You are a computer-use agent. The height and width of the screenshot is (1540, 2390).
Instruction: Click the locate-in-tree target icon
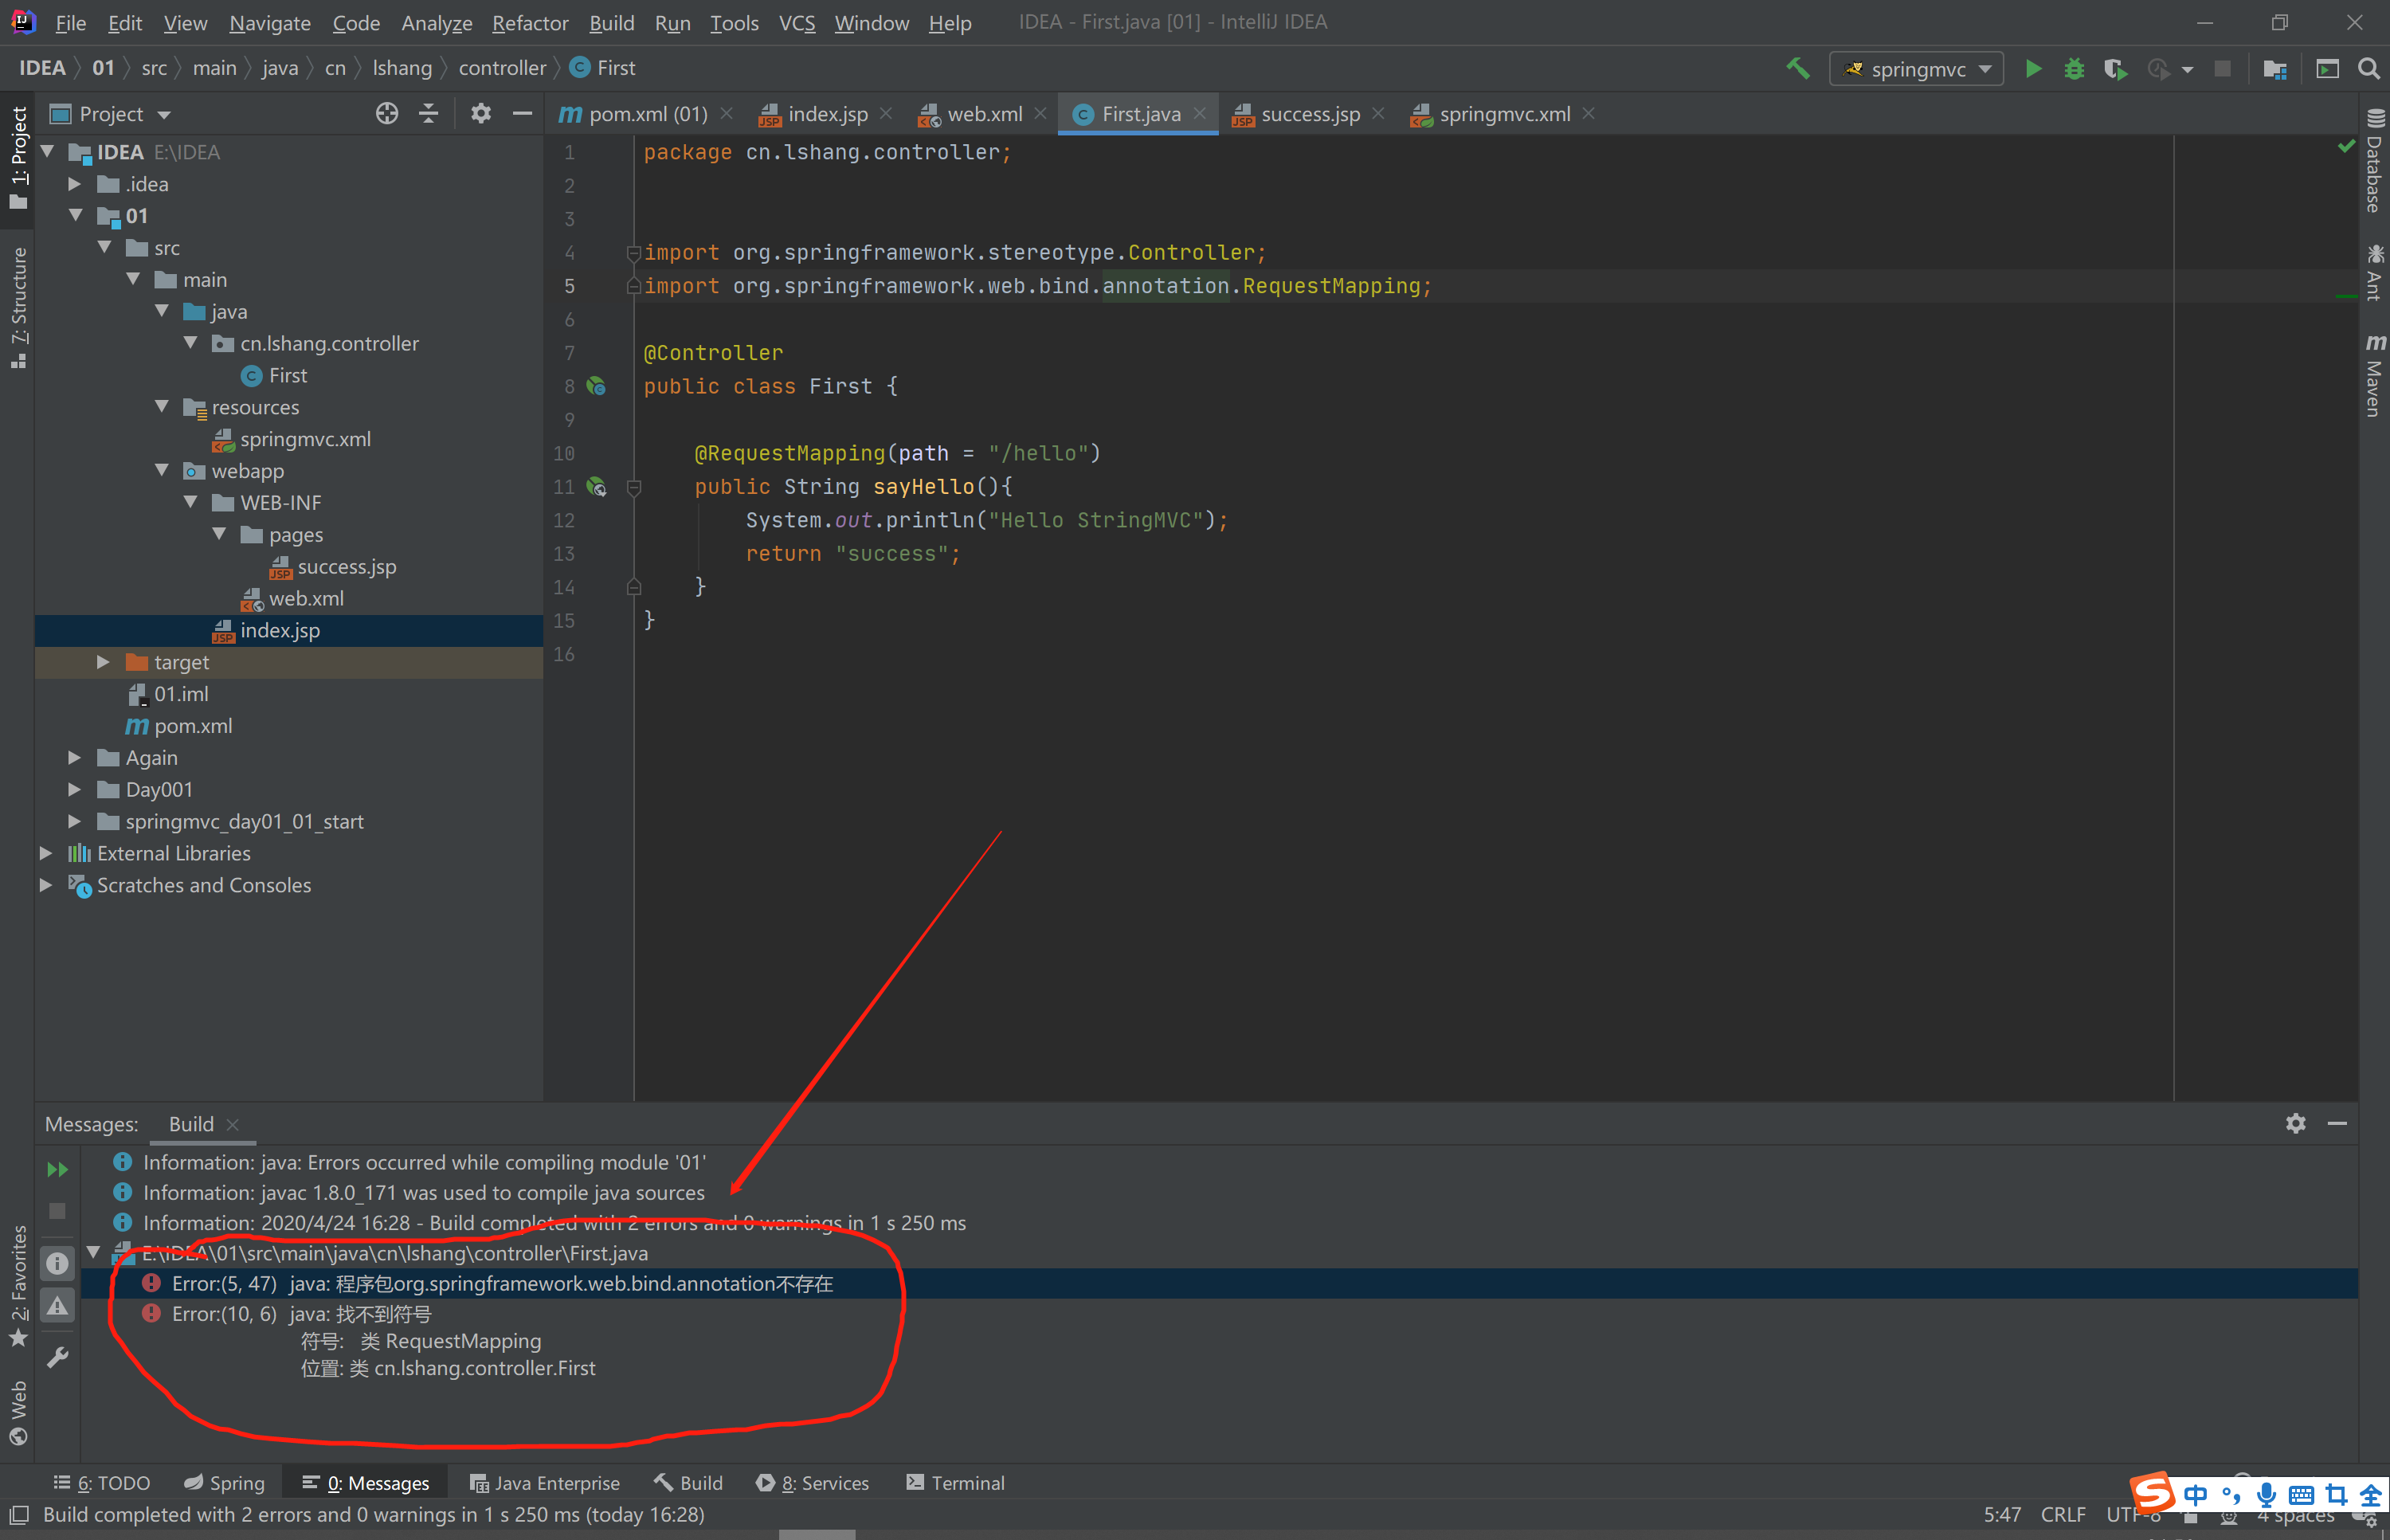[x=387, y=114]
